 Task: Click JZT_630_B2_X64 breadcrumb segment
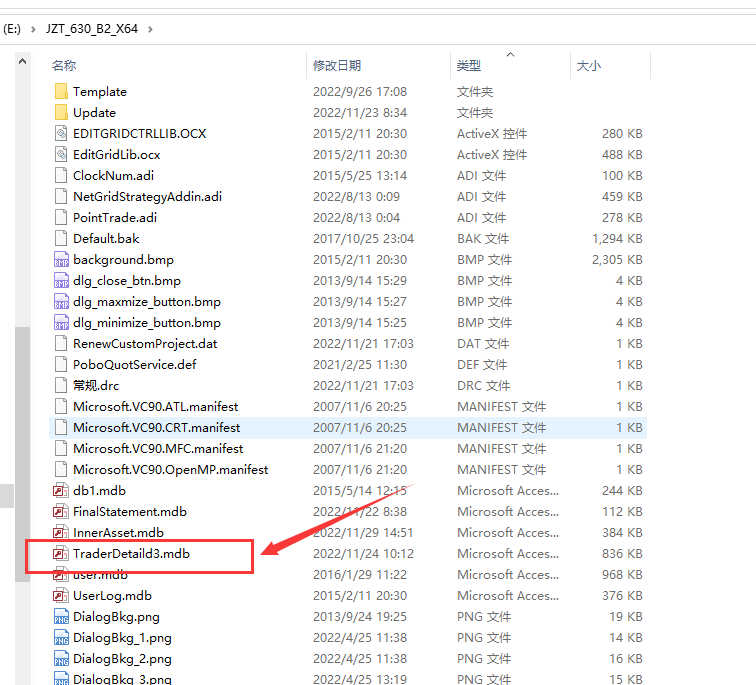92,29
